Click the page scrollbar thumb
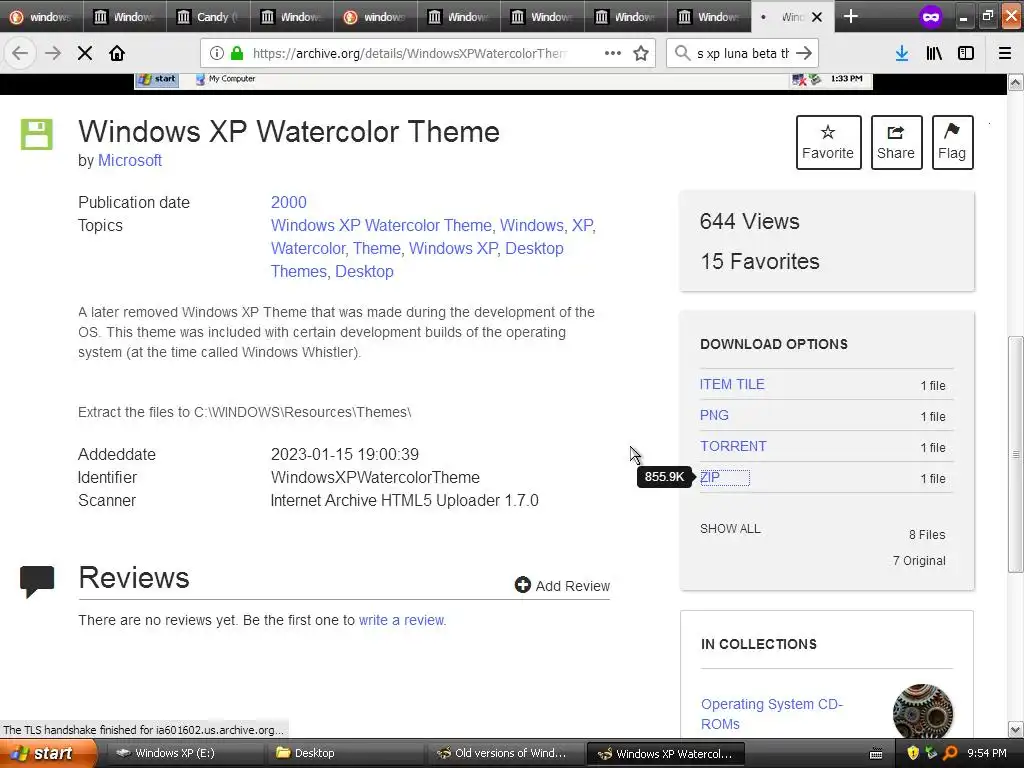This screenshot has height=768, width=1024. click(1015, 454)
